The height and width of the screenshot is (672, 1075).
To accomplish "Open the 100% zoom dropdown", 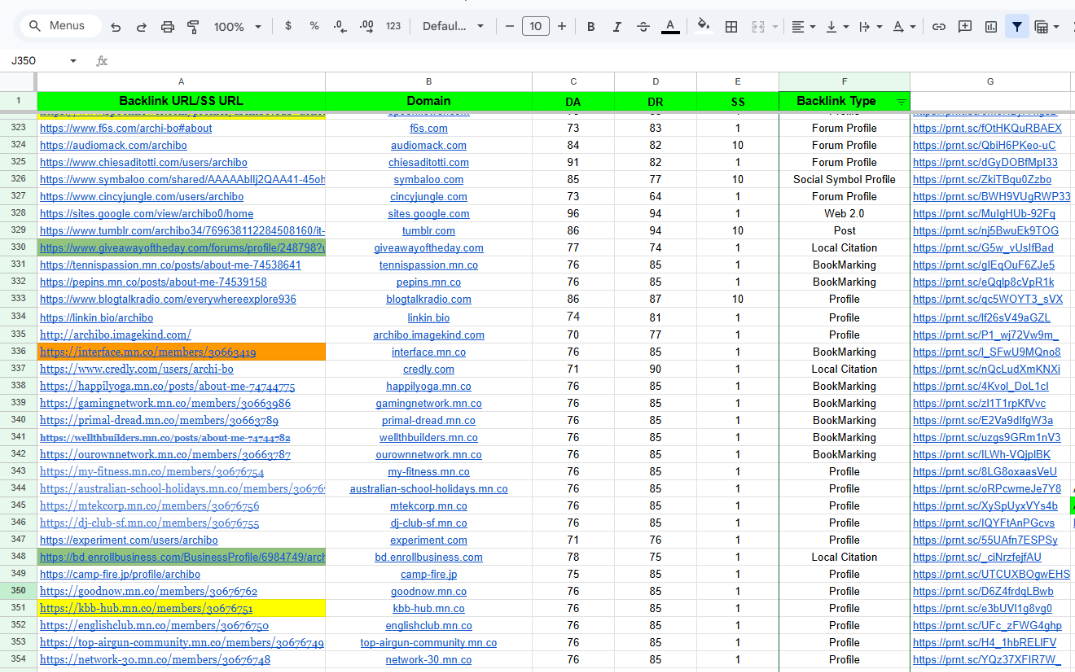I will tap(238, 27).
